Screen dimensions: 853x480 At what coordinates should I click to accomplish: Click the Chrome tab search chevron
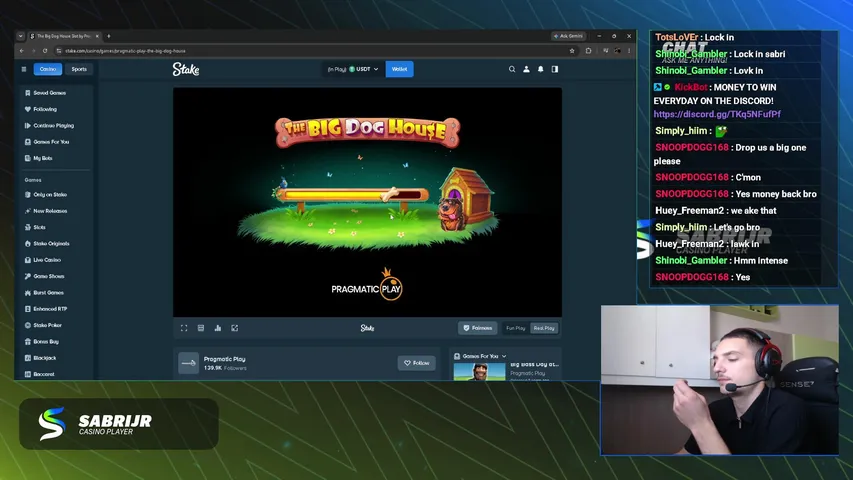(x=21, y=36)
